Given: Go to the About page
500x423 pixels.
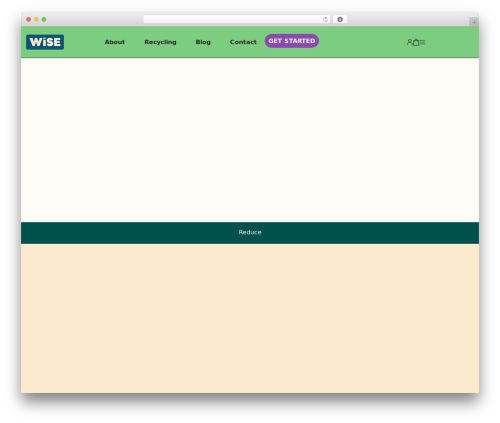Looking at the screenshot, I should pos(115,42).
